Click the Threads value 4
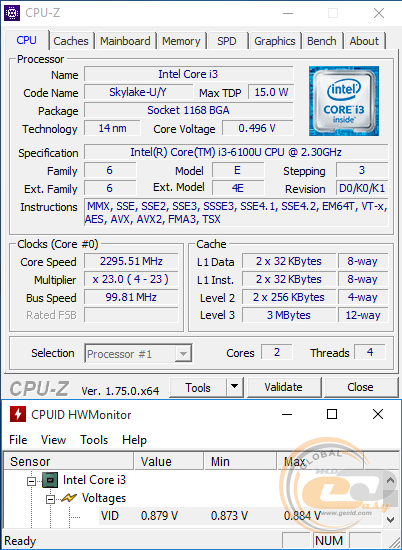 coord(370,352)
